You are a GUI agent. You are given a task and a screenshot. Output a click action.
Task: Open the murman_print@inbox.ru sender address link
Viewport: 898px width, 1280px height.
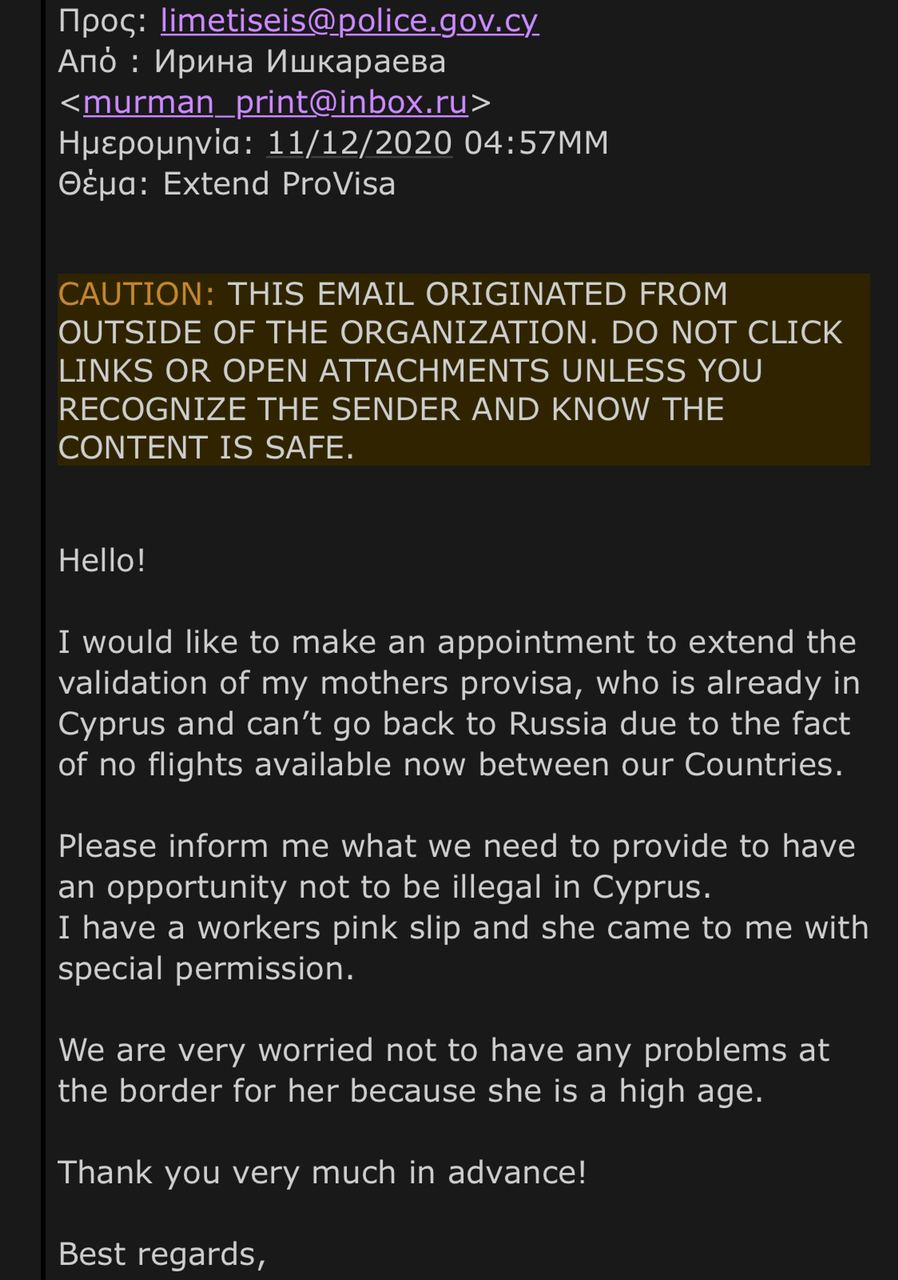(x=276, y=102)
